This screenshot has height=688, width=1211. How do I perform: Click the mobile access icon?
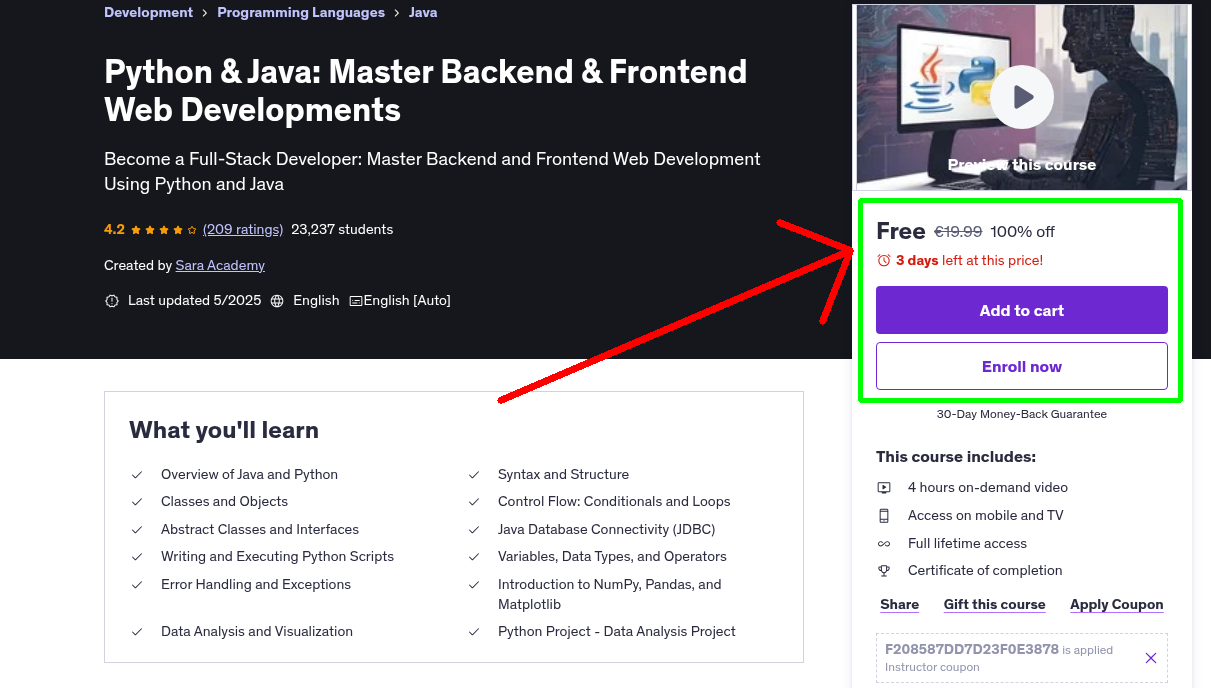point(884,516)
